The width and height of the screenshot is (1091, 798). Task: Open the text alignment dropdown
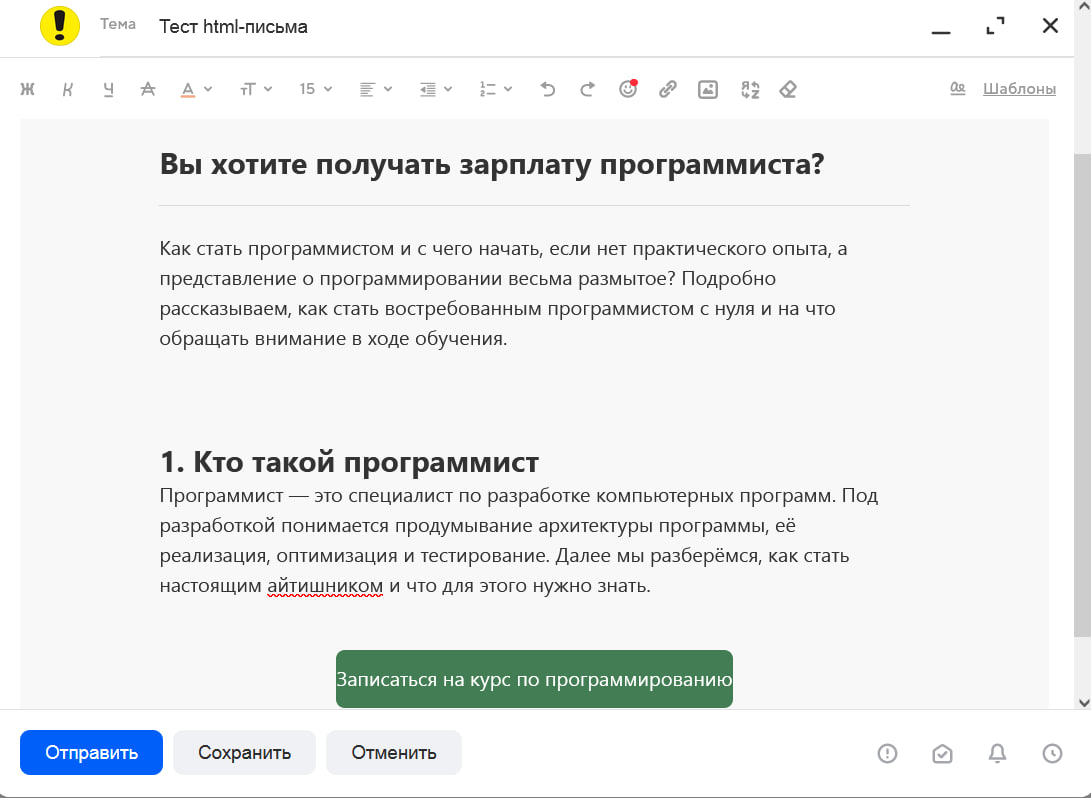[x=375, y=89]
